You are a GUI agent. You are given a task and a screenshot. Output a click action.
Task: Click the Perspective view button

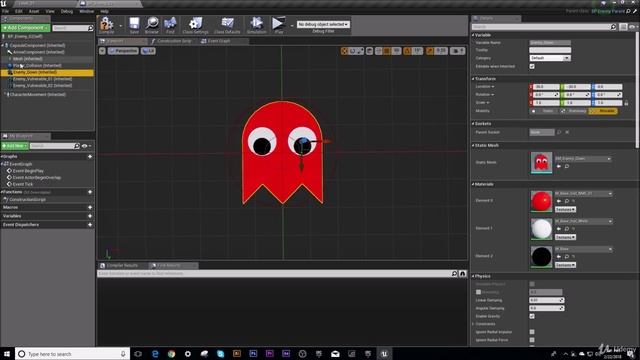point(123,51)
